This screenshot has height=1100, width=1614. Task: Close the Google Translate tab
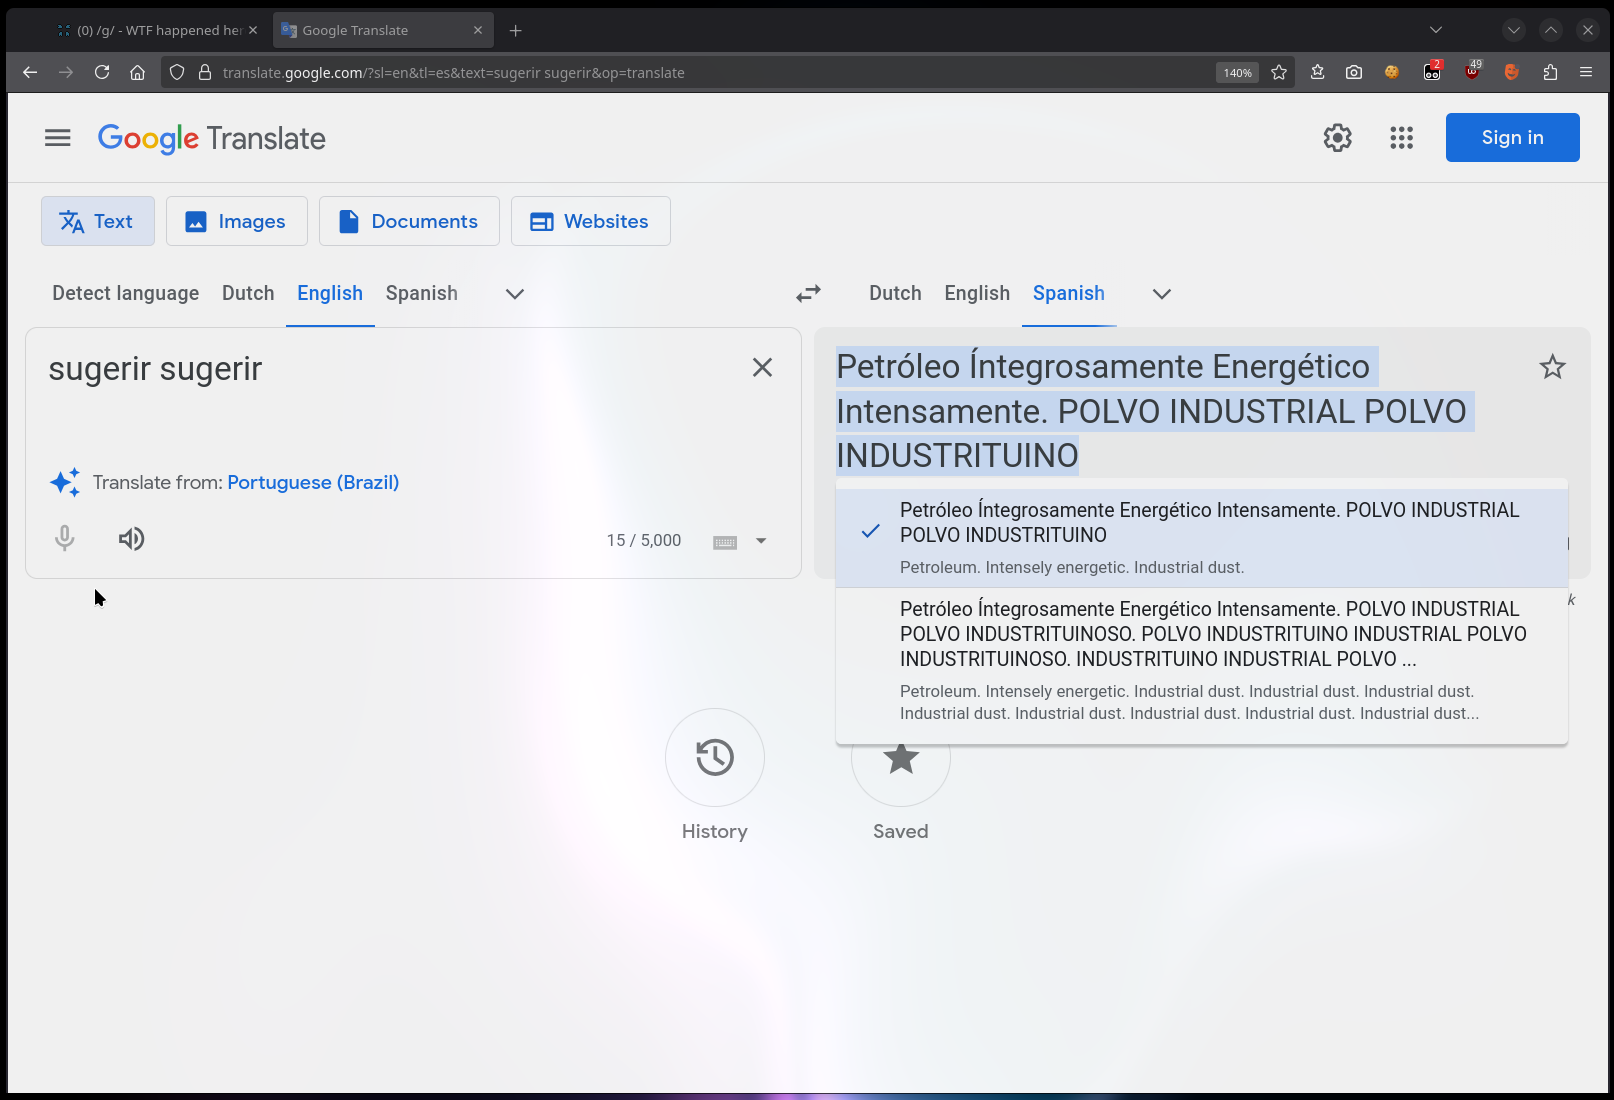[x=478, y=30]
